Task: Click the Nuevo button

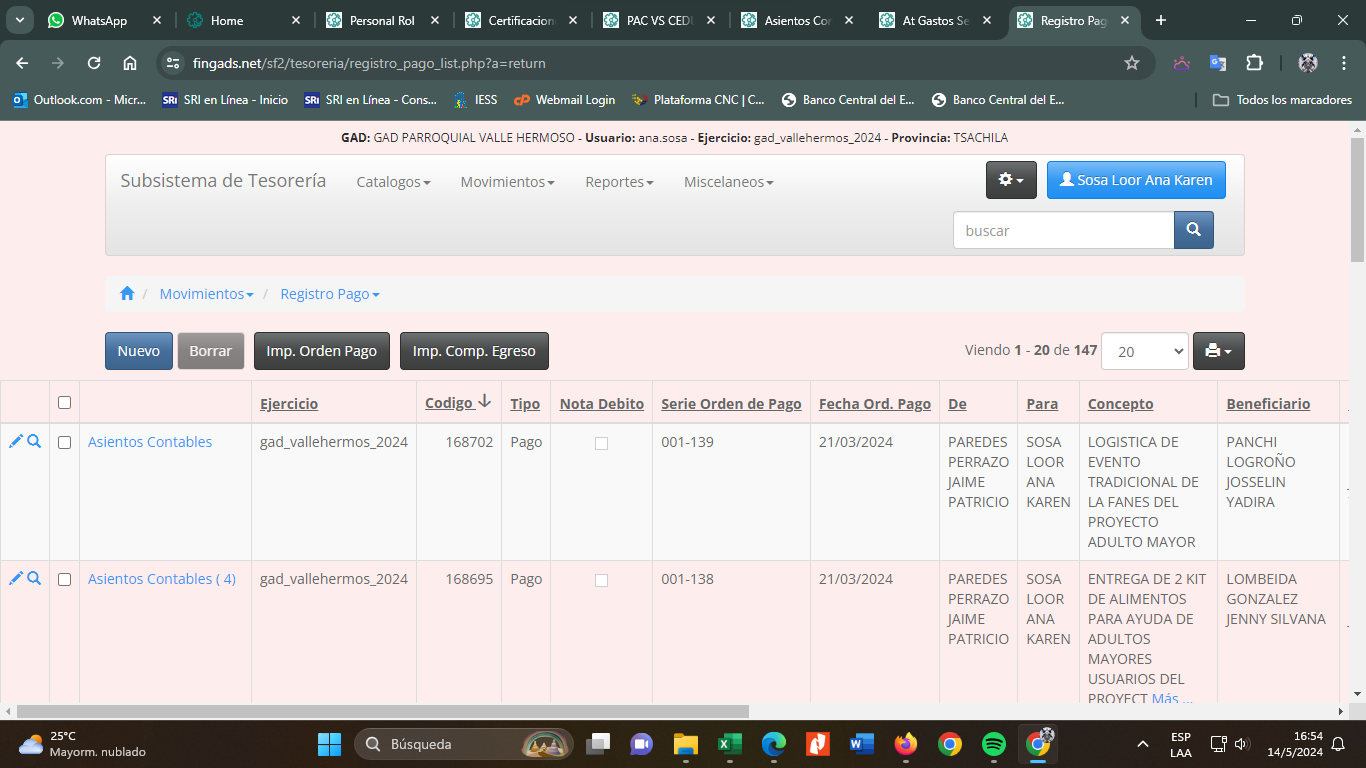Action: tap(139, 351)
